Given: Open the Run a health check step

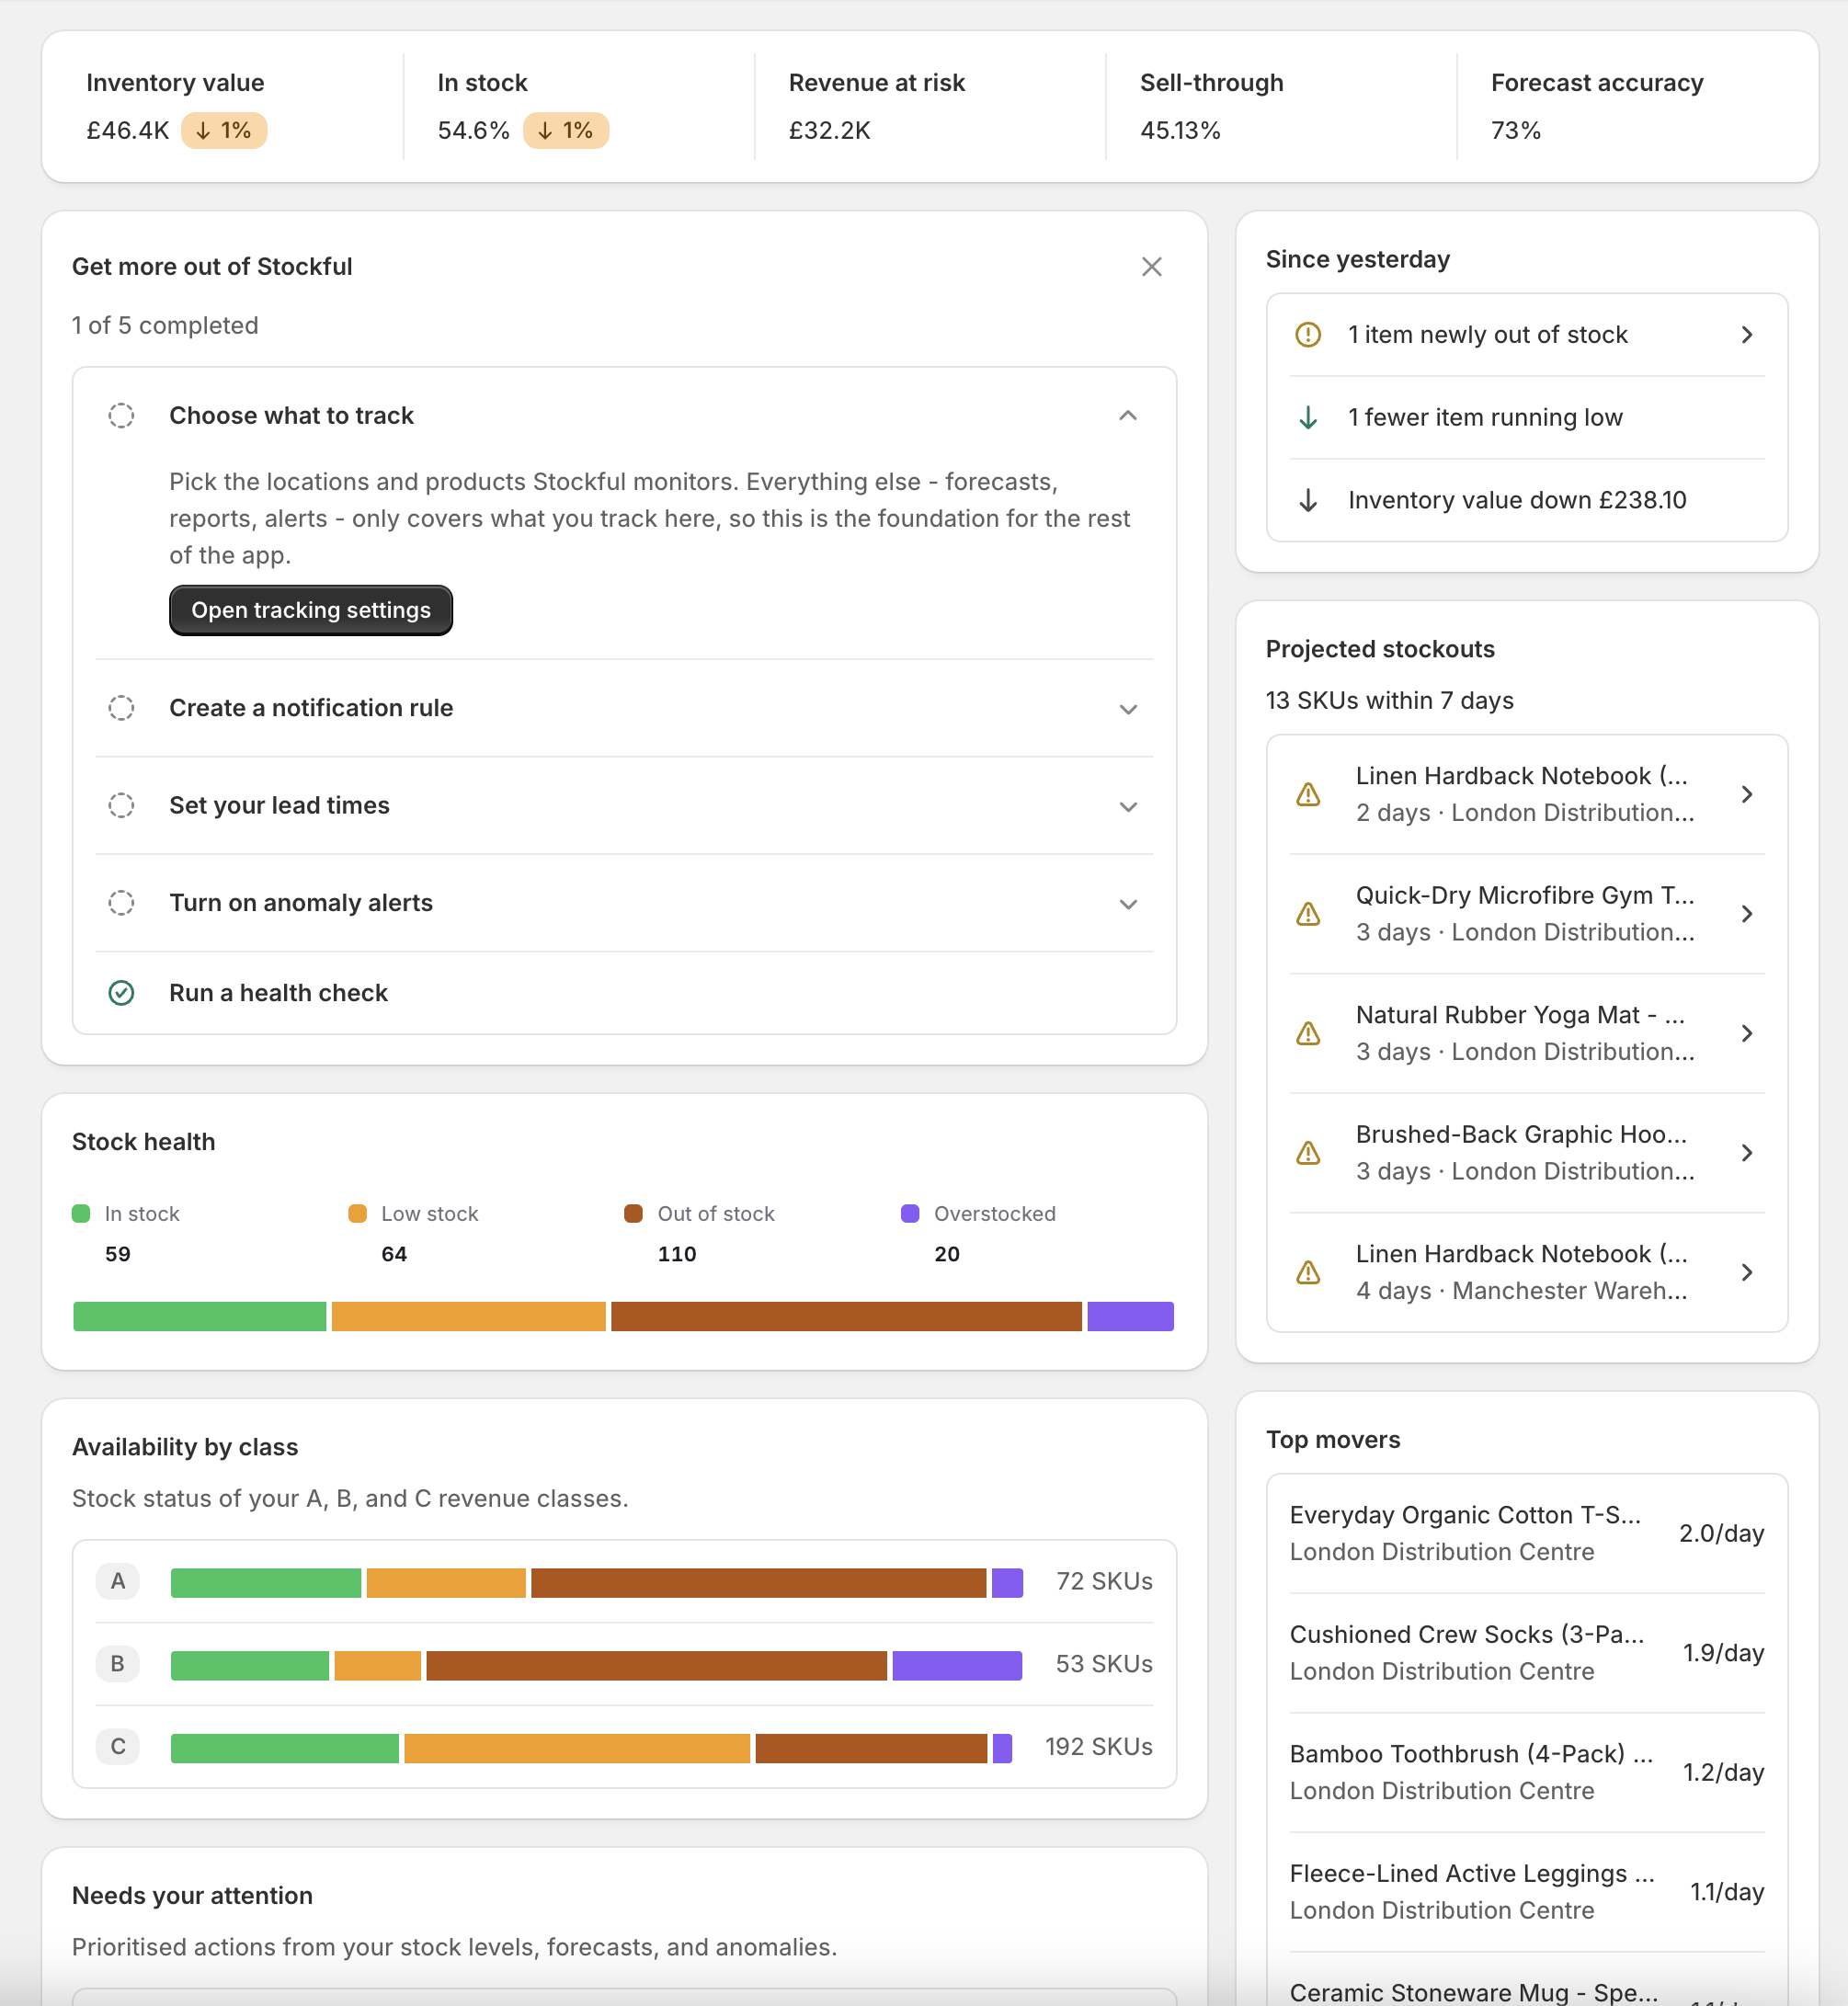Looking at the screenshot, I should coord(625,993).
